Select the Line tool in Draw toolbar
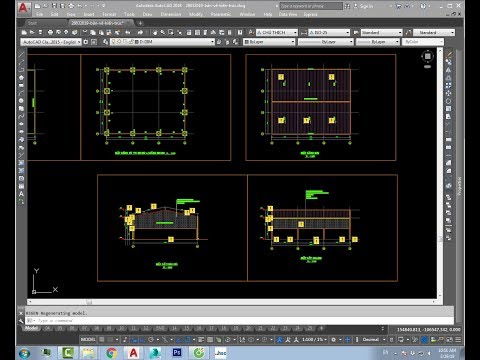The image size is (480, 360). (21, 54)
